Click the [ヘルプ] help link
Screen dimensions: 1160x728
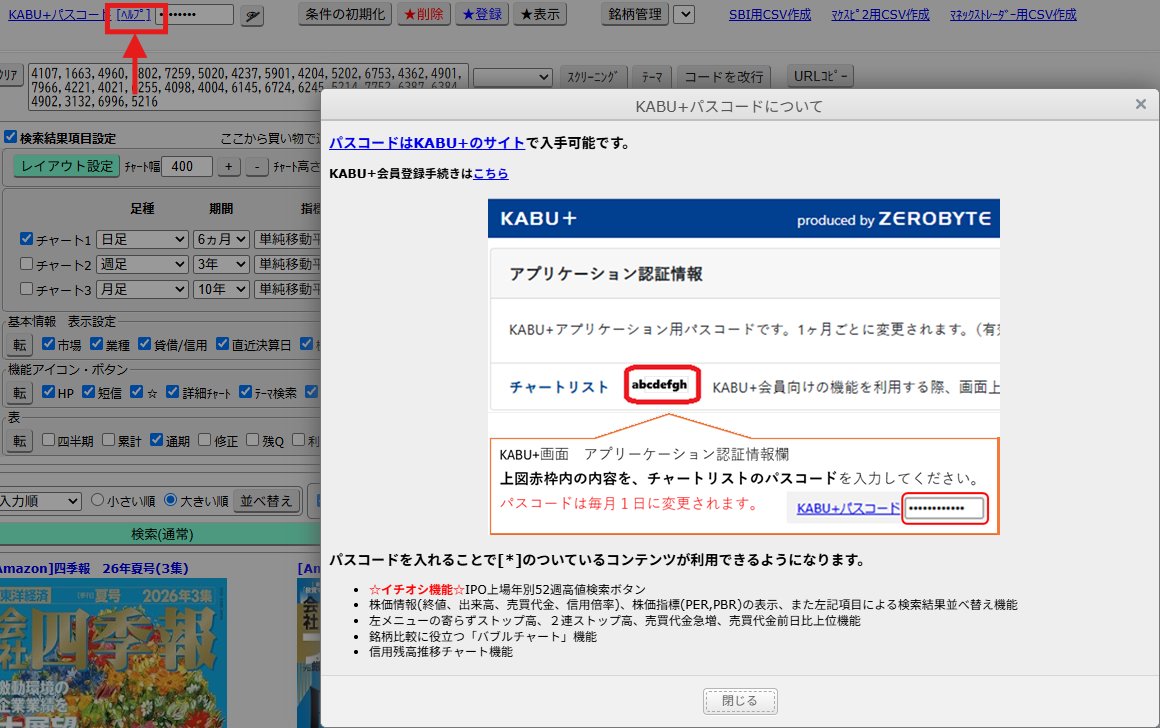coord(134,14)
